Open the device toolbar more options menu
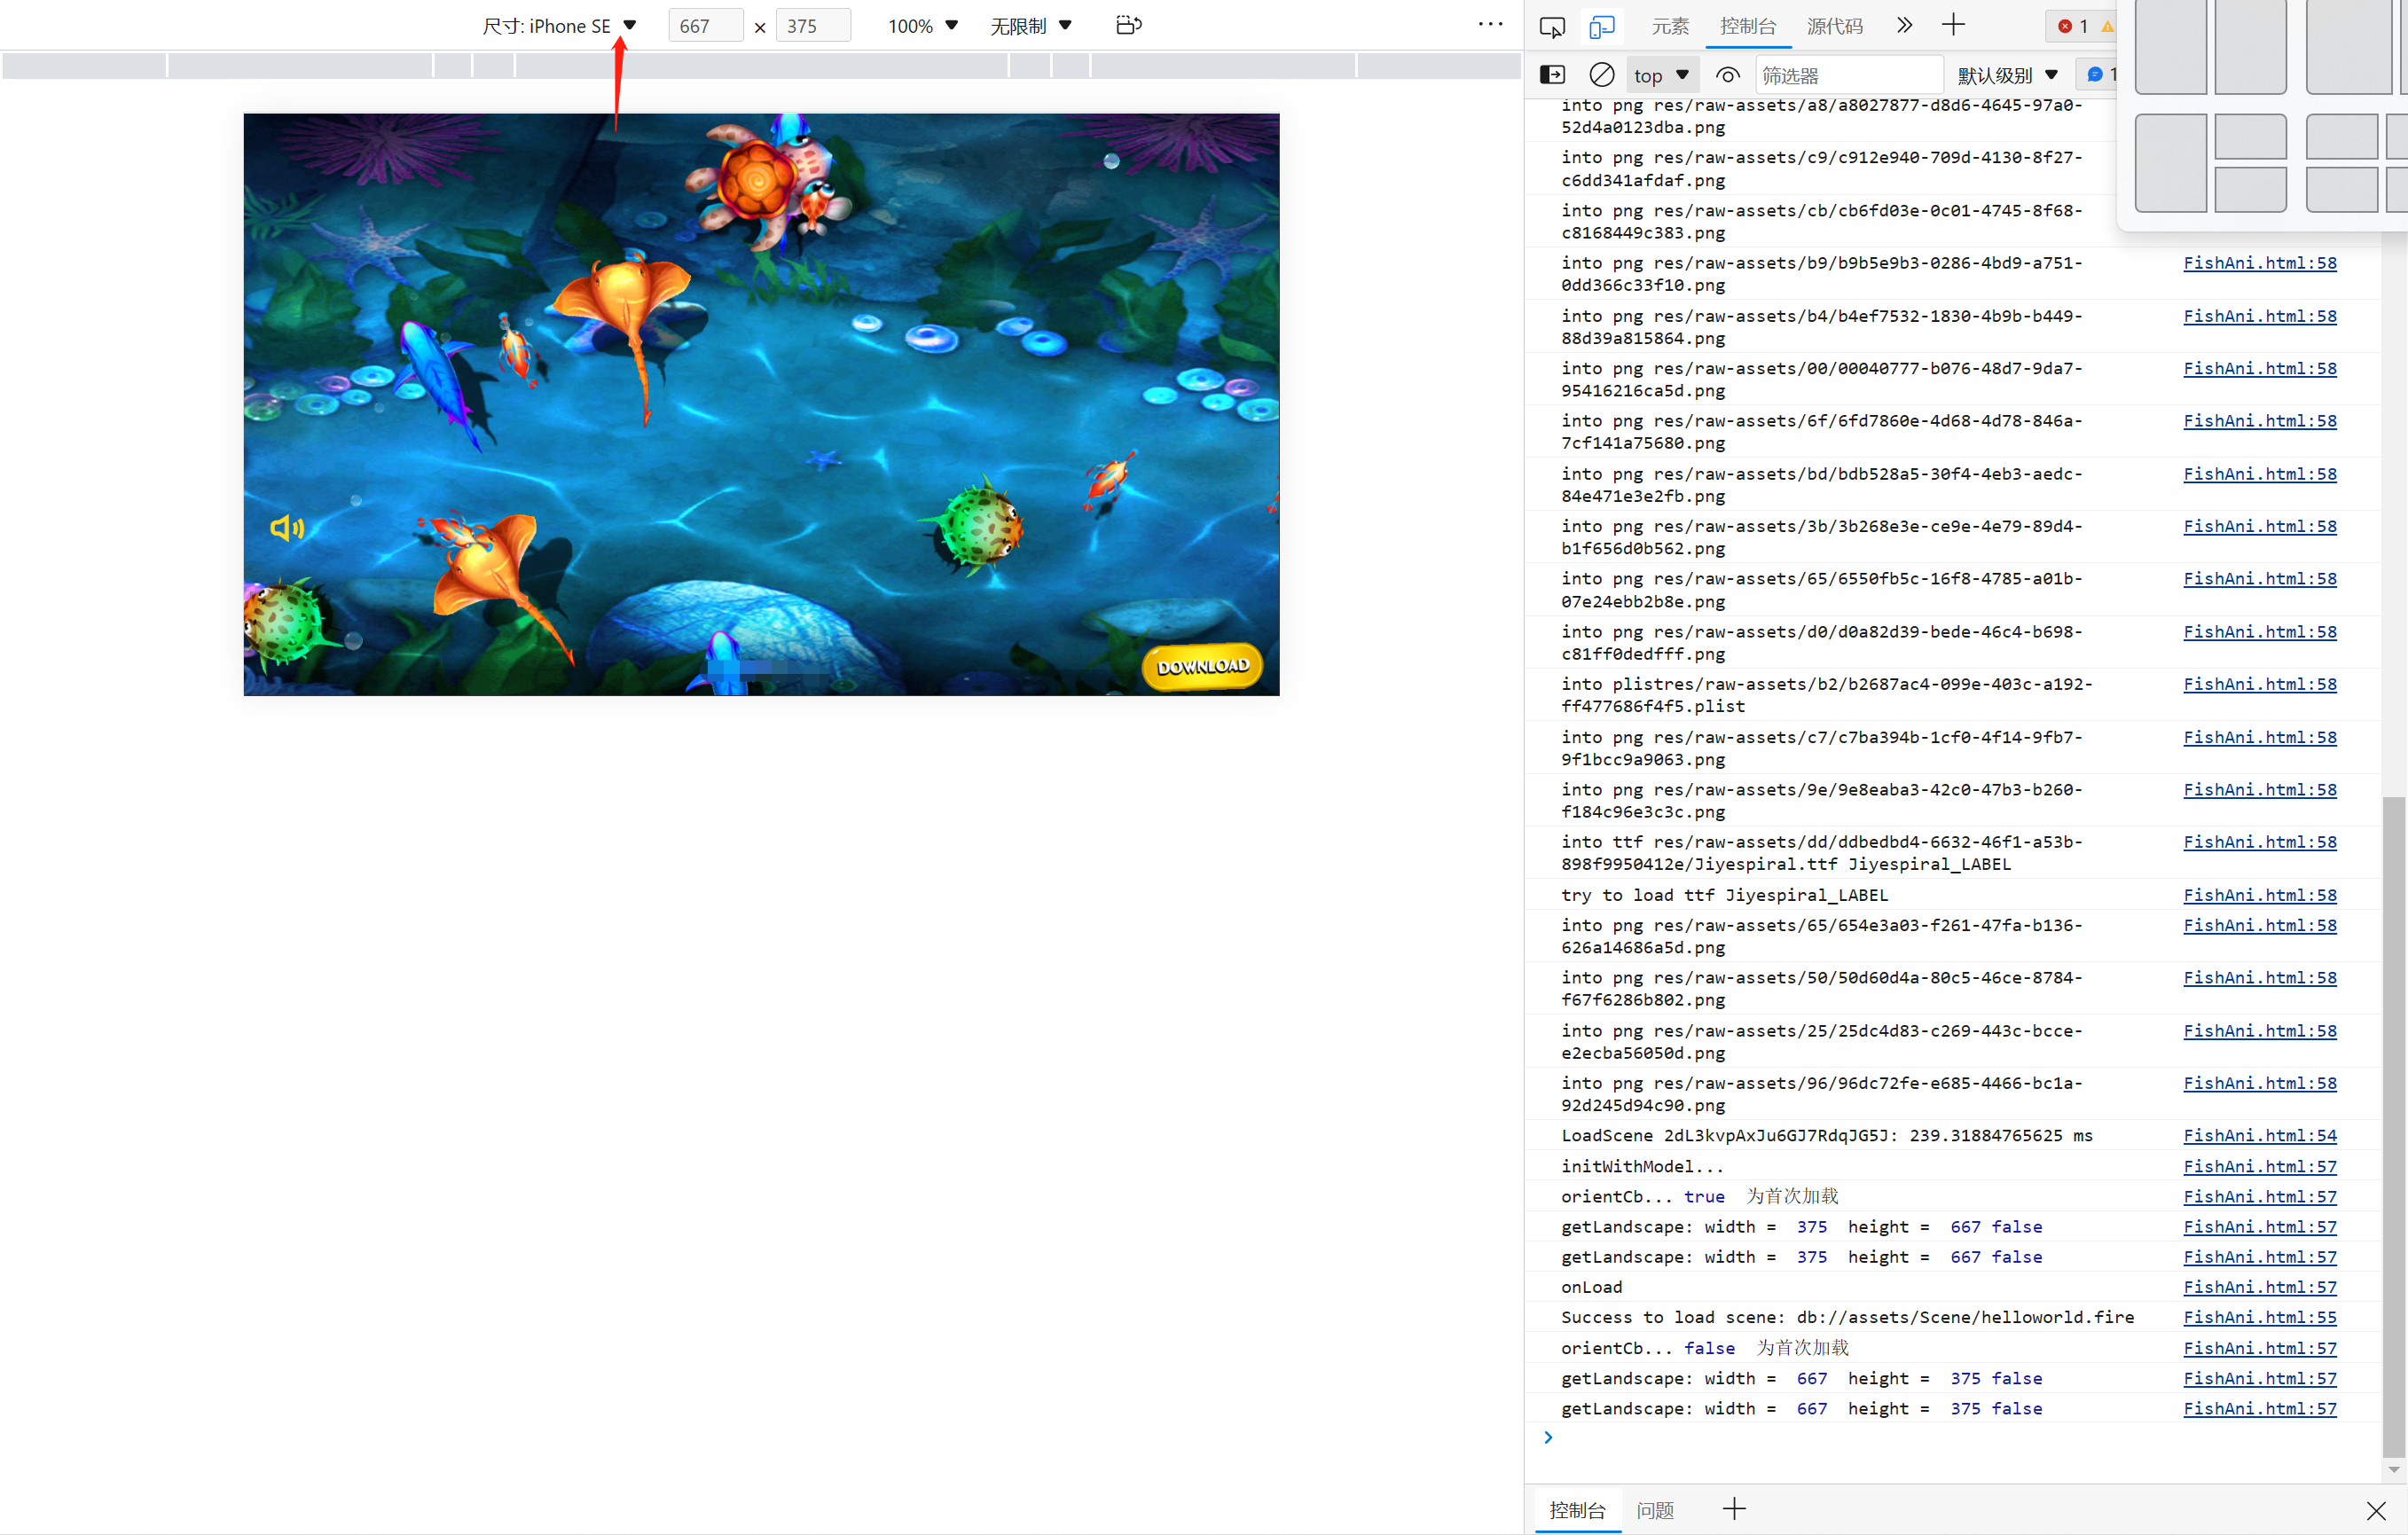 (1490, 25)
